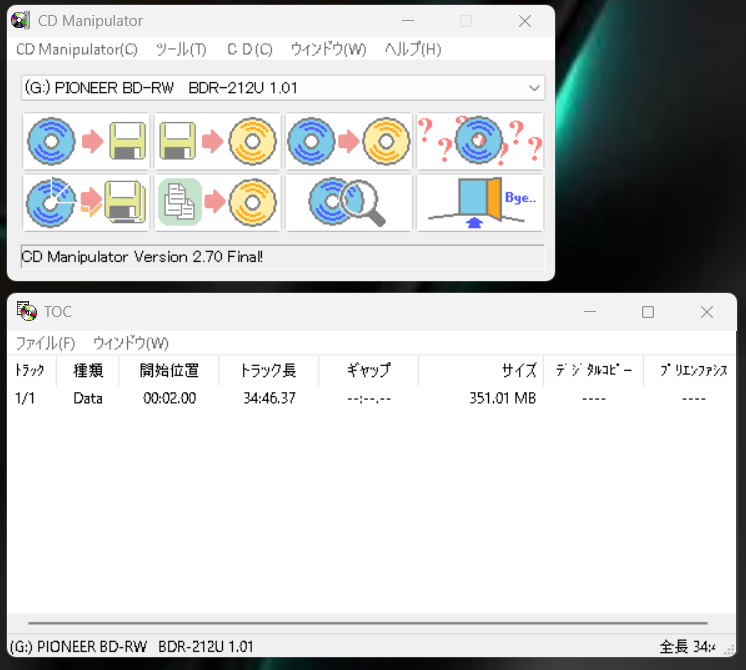Open the C D(C) menu
The height and width of the screenshot is (670, 746).
click(249, 49)
